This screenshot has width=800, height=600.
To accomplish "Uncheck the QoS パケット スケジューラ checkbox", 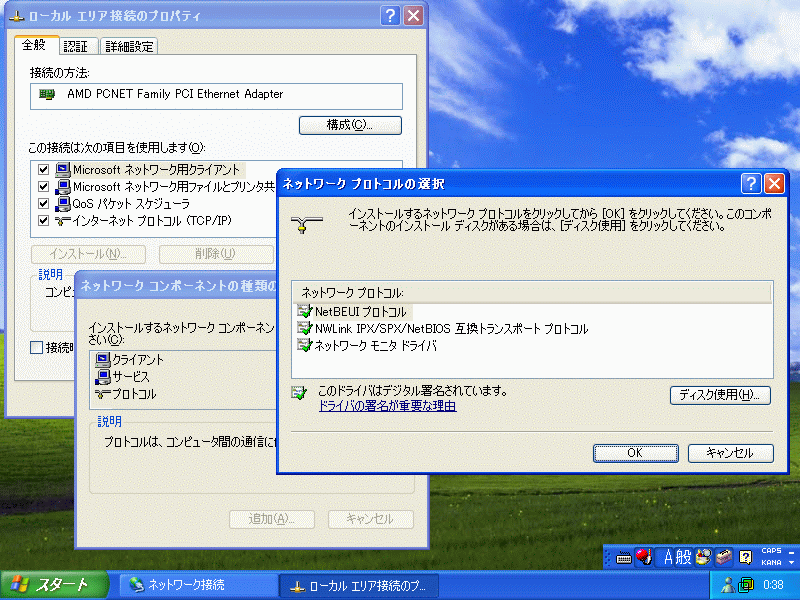I will click(43, 204).
